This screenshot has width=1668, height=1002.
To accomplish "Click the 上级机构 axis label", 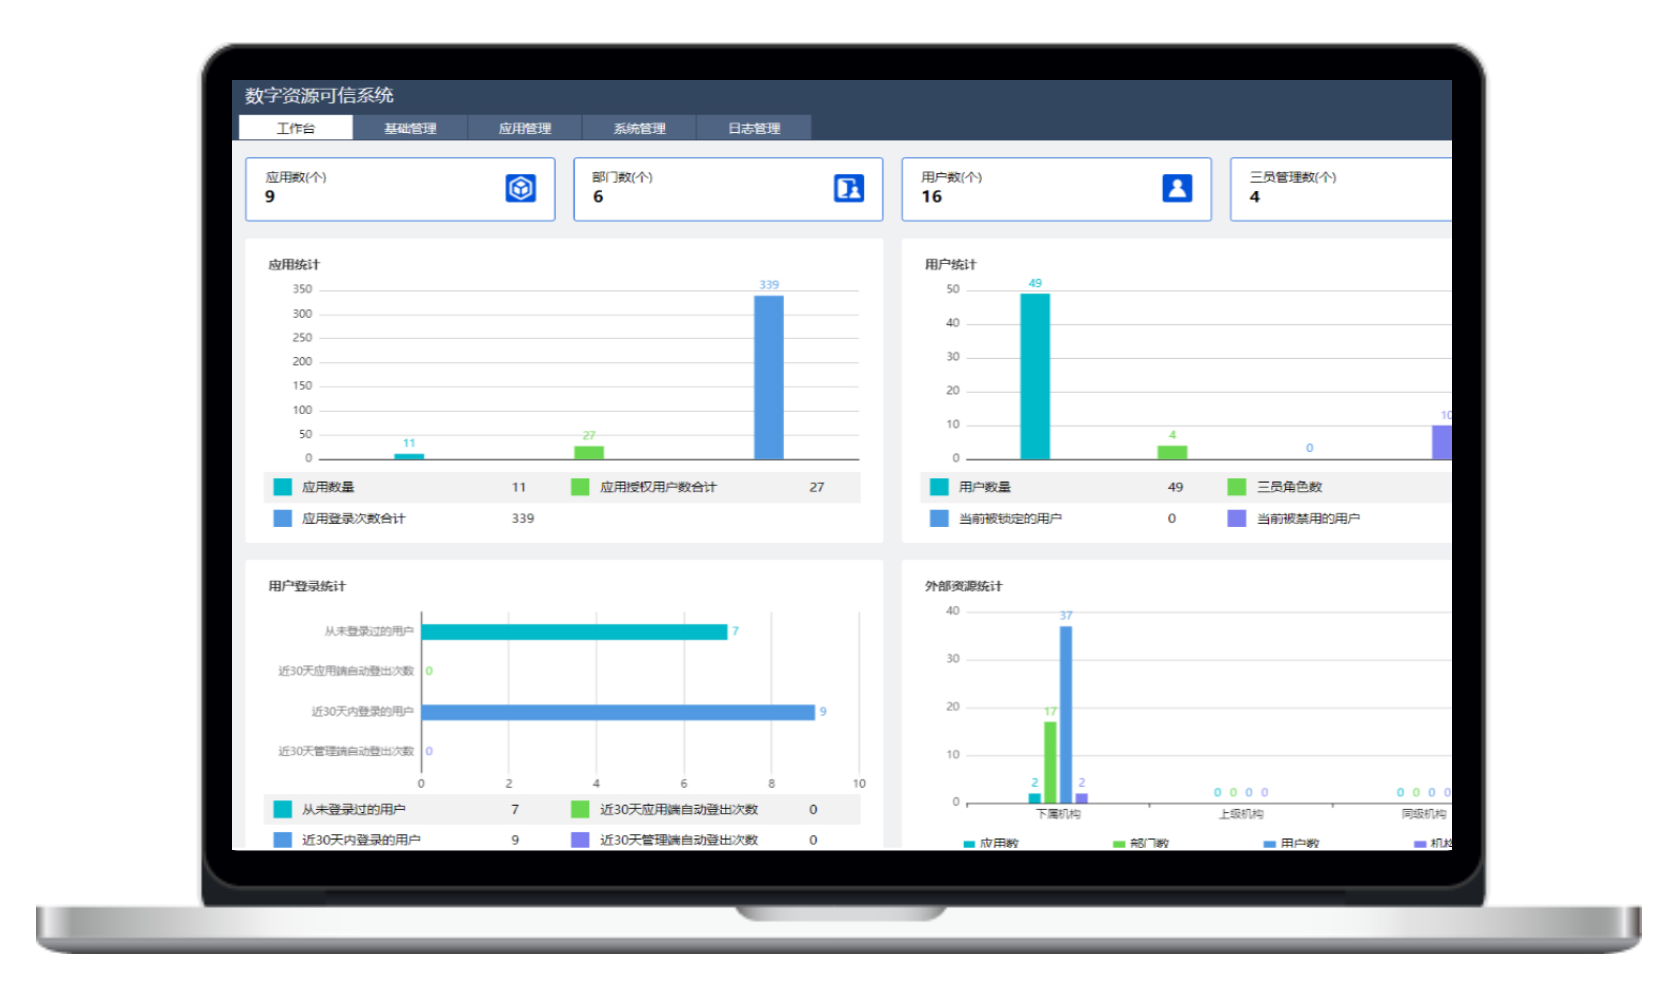I will pos(1241,814).
